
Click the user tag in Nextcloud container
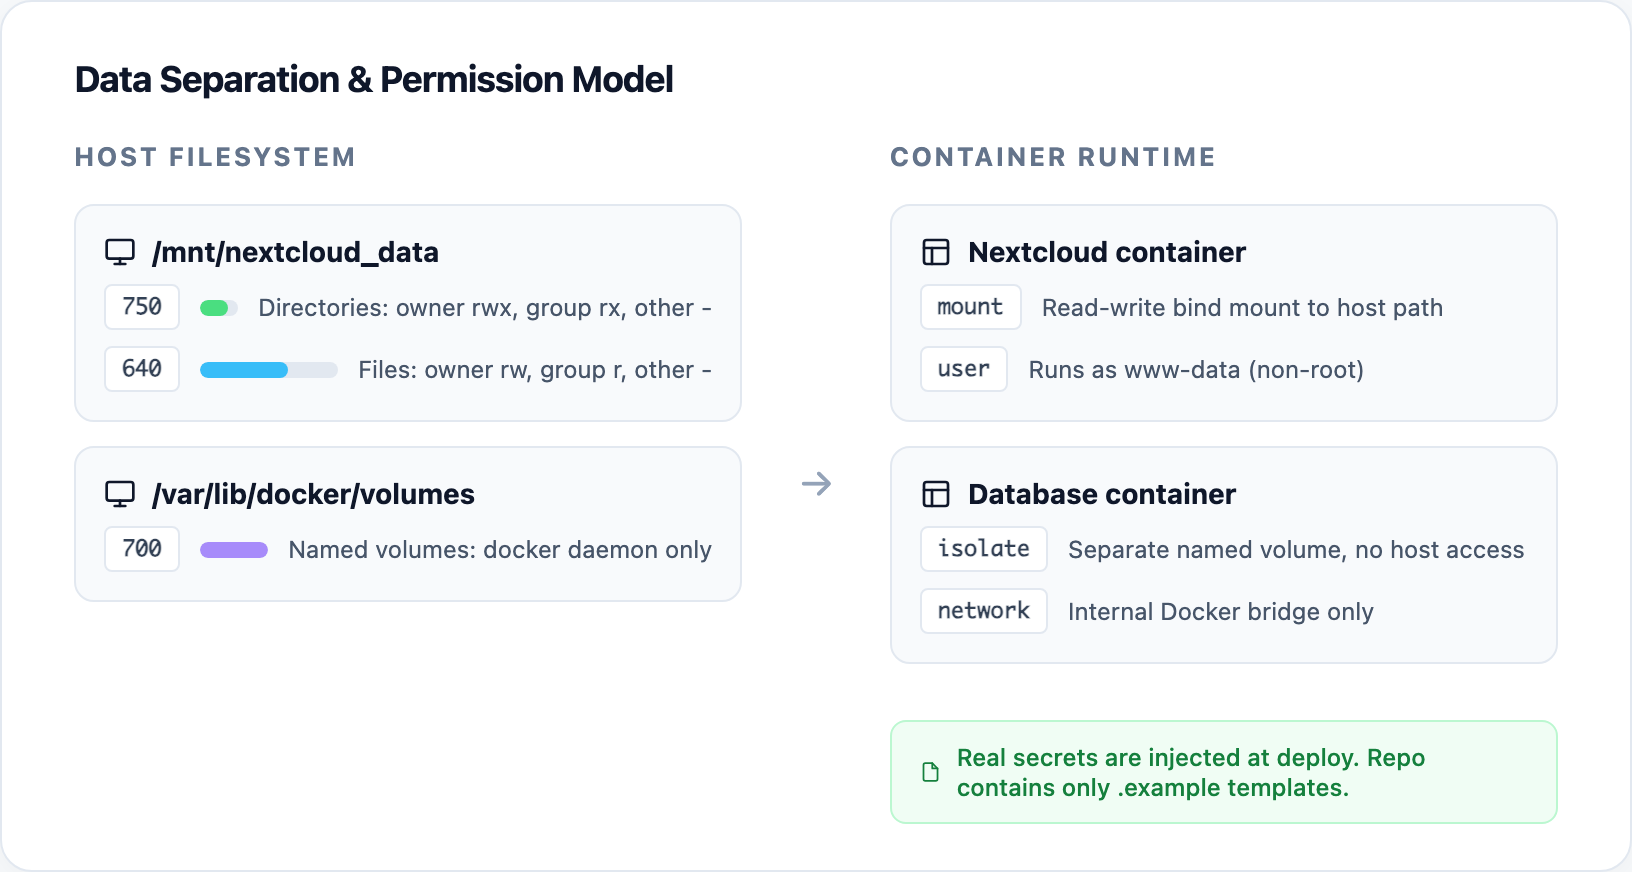tap(964, 369)
